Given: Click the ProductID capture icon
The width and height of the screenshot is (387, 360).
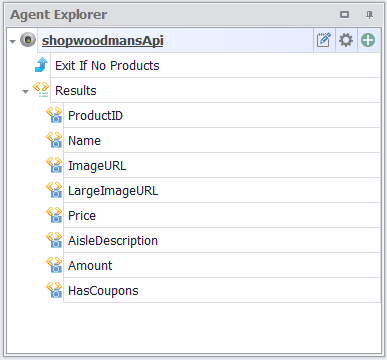Looking at the screenshot, I should tap(54, 115).
